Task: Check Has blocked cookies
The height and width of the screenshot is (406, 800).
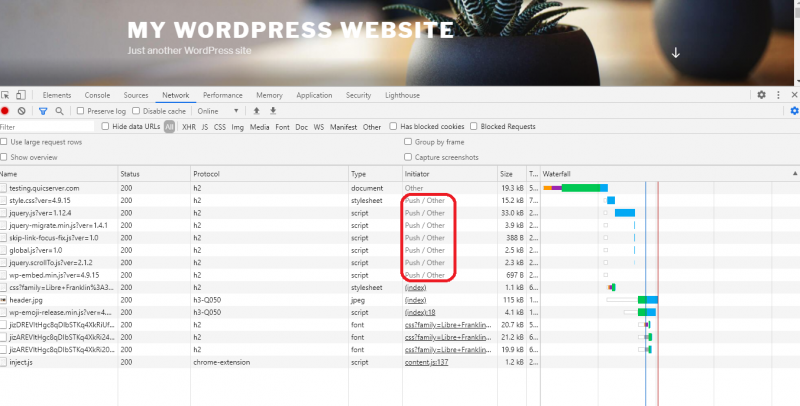Action: click(x=393, y=126)
